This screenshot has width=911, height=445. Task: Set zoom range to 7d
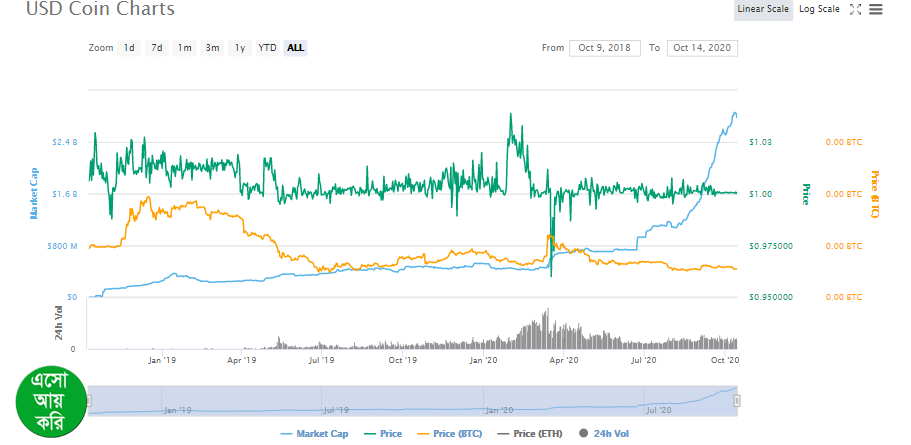click(x=157, y=48)
